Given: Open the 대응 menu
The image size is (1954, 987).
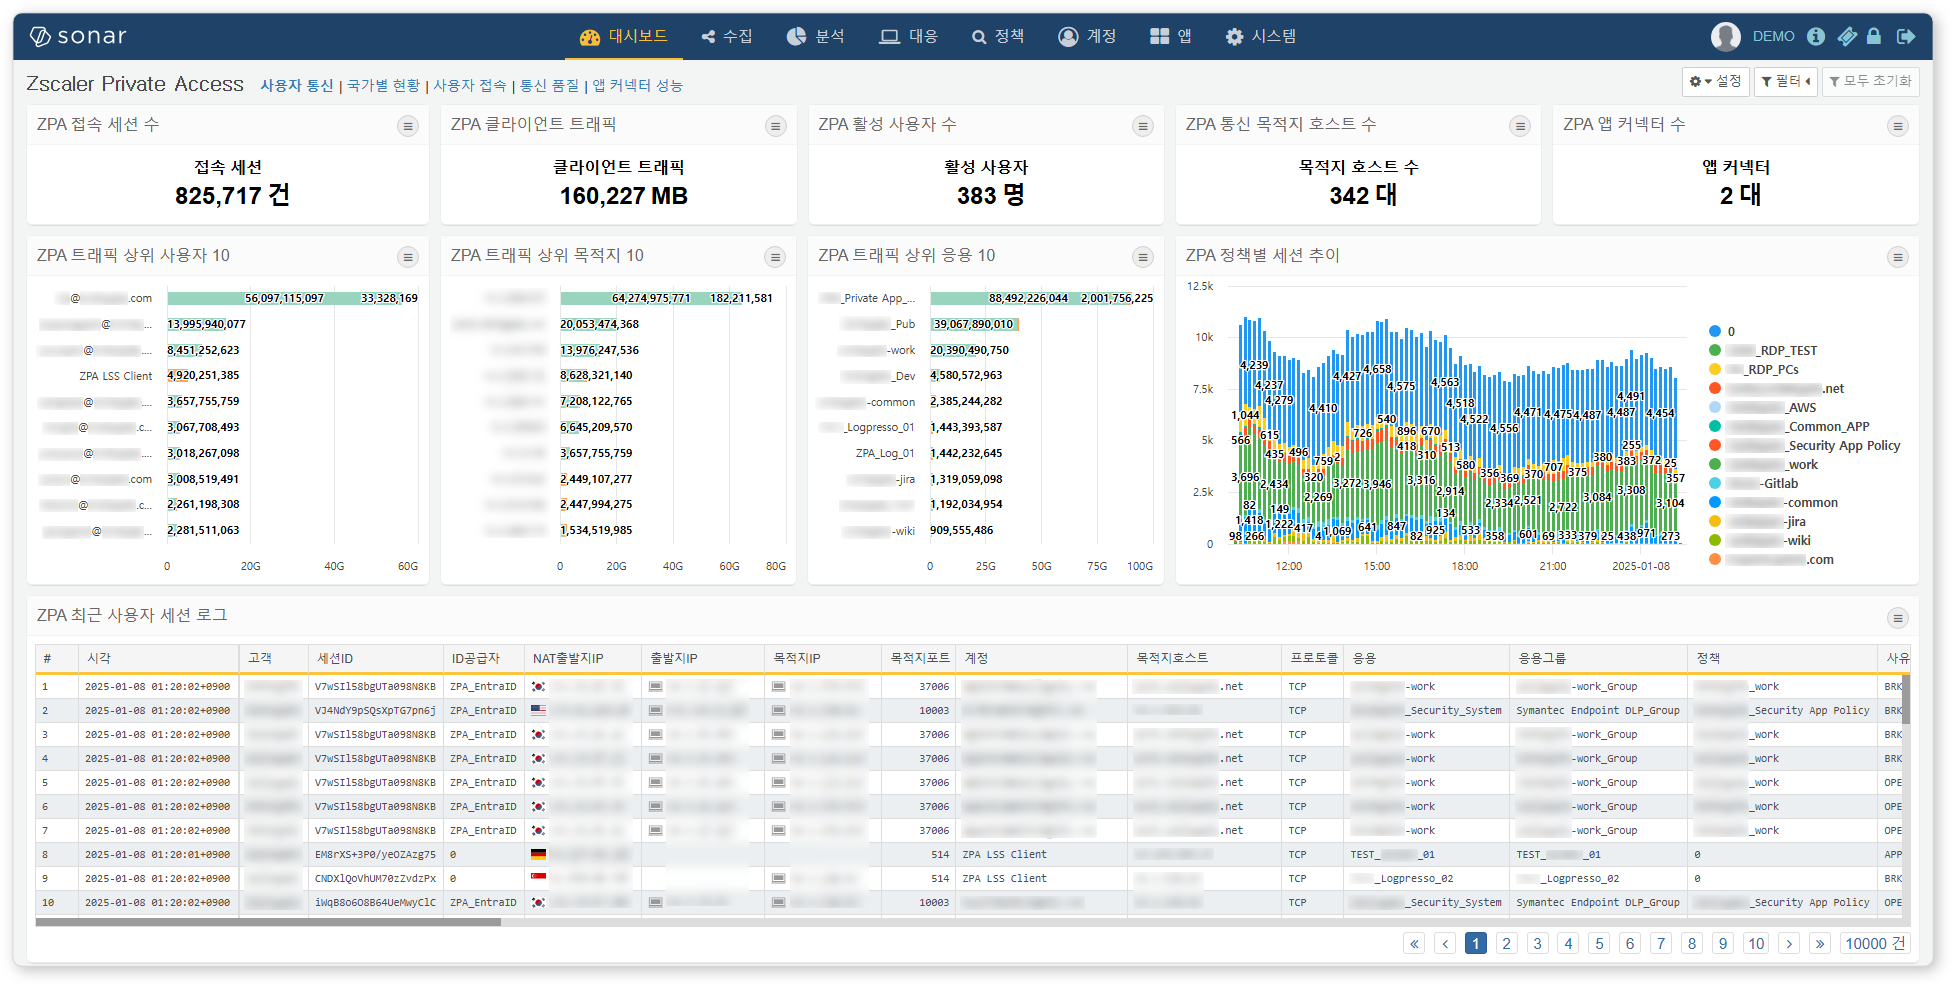Looking at the screenshot, I should click(x=909, y=36).
